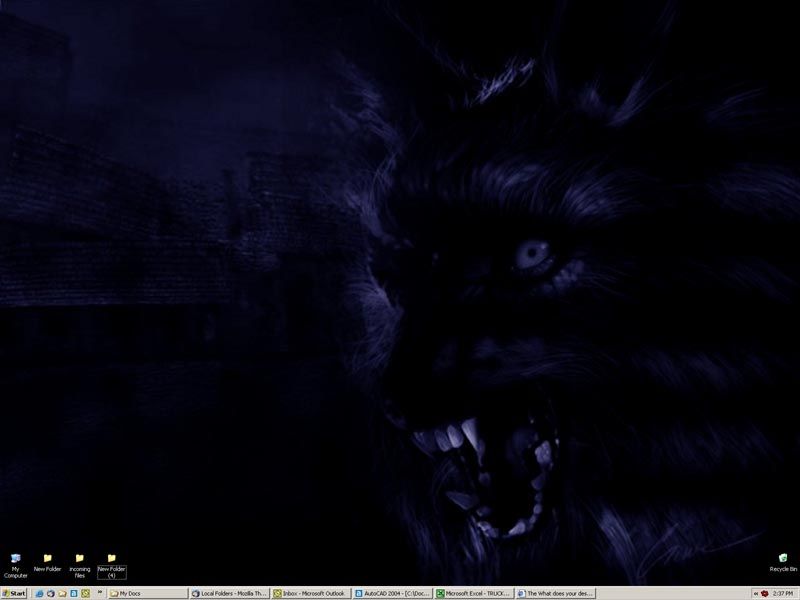The width and height of the screenshot is (800, 600).
Task: Switch to Local Folders - Mozilla Thunderbird window
Action: 229,593
